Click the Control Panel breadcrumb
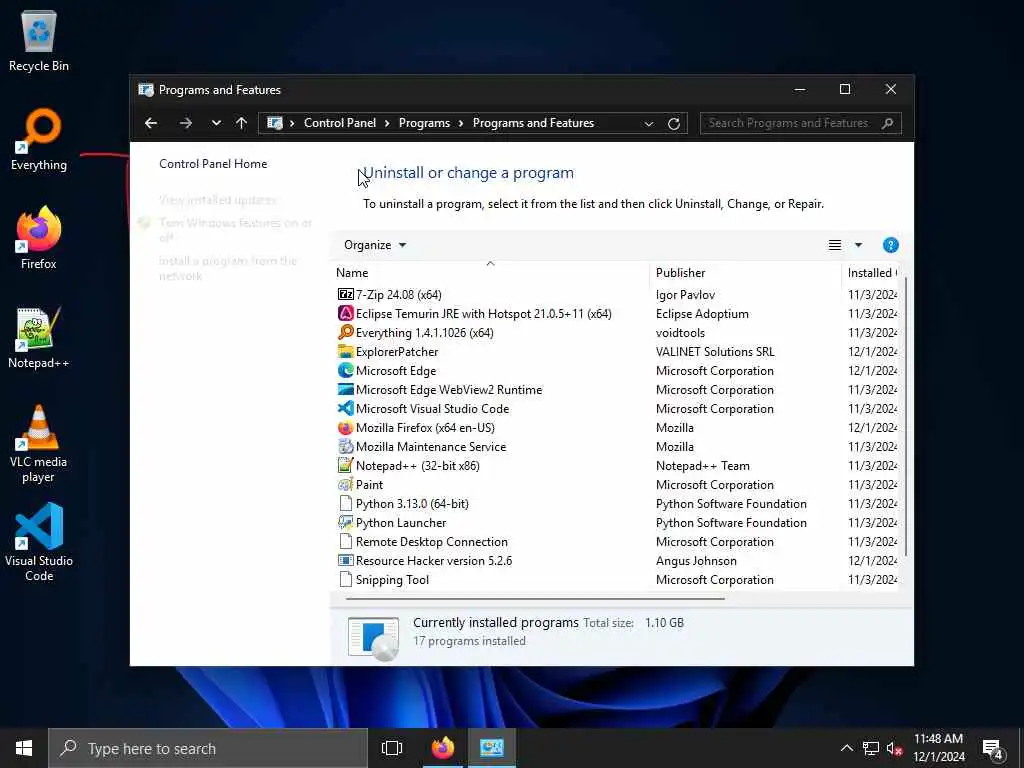Viewport: 1024px width, 768px height. pyautogui.click(x=340, y=123)
